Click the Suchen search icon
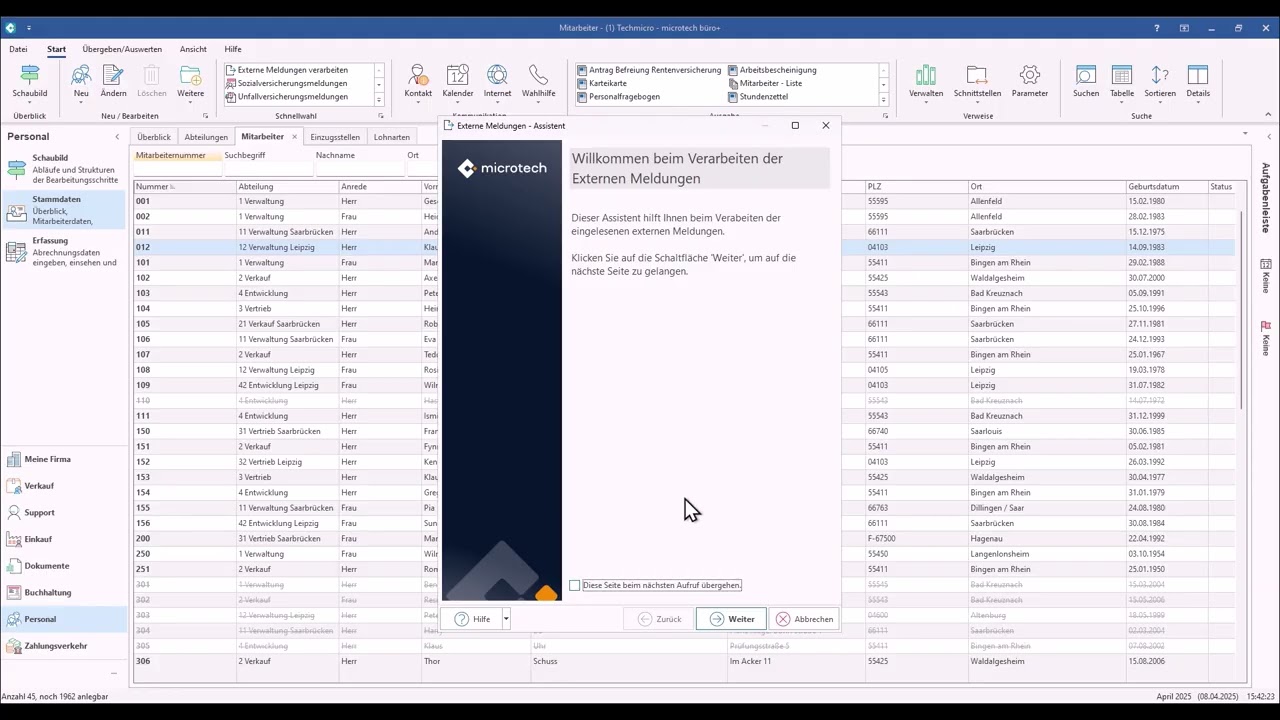 tap(1086, 82)
